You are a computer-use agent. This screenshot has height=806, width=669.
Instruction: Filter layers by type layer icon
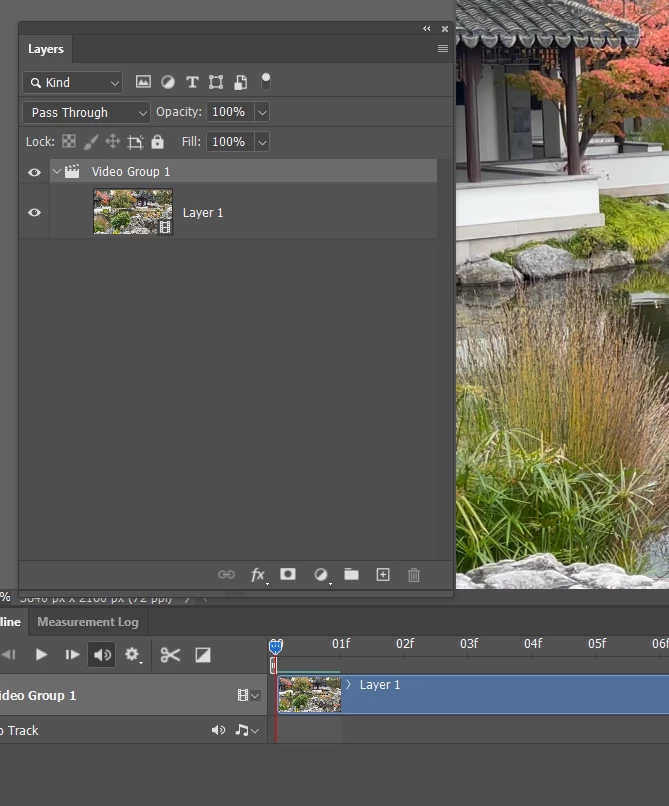pyautogui.click(x=192, y=82)
